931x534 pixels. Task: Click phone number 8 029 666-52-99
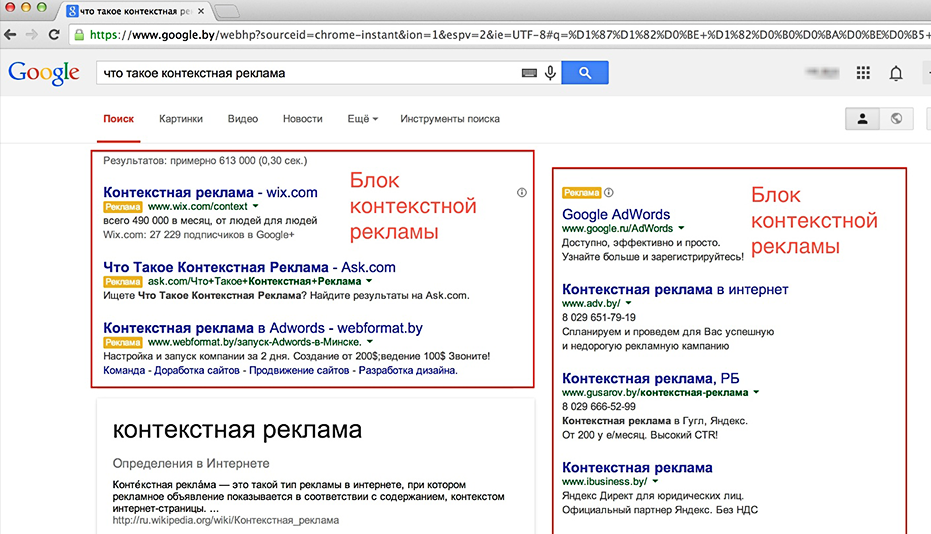[x=599, y=407]
